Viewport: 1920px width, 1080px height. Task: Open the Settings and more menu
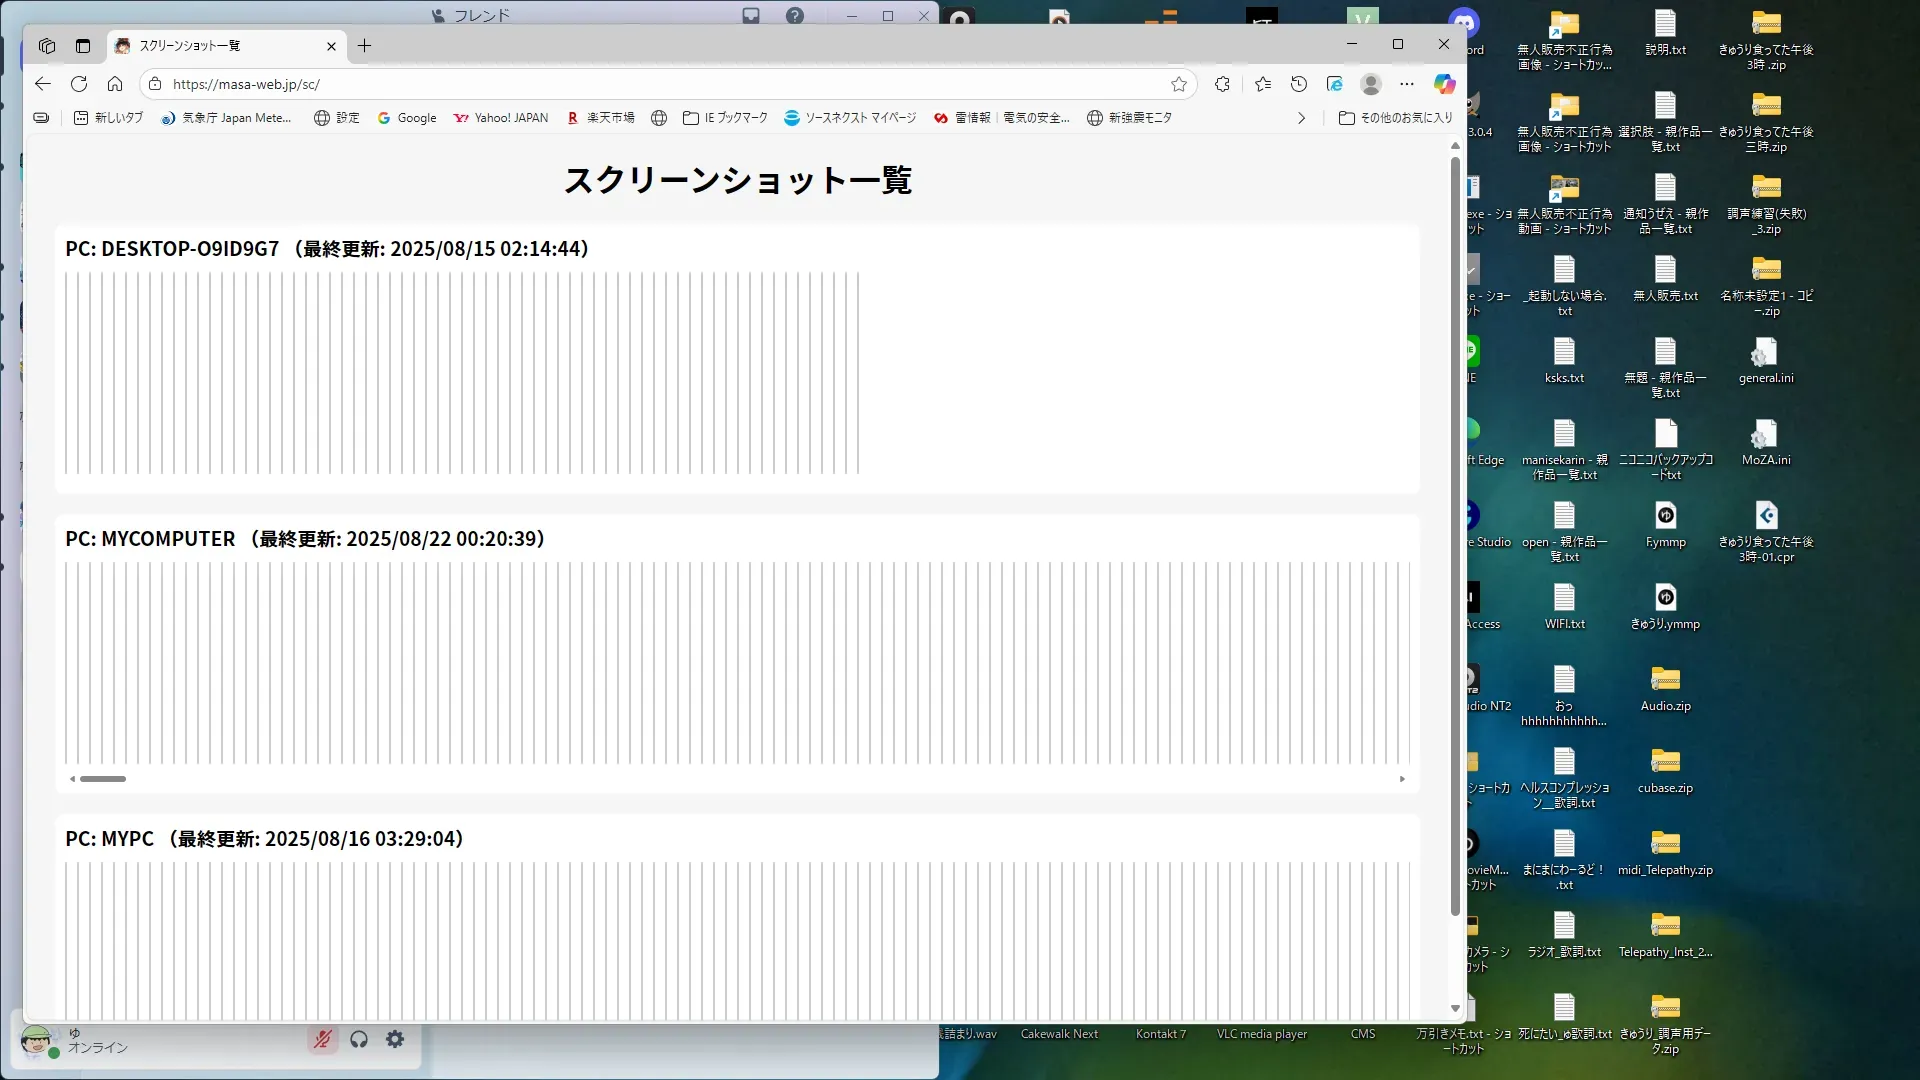coord(1407,84)
